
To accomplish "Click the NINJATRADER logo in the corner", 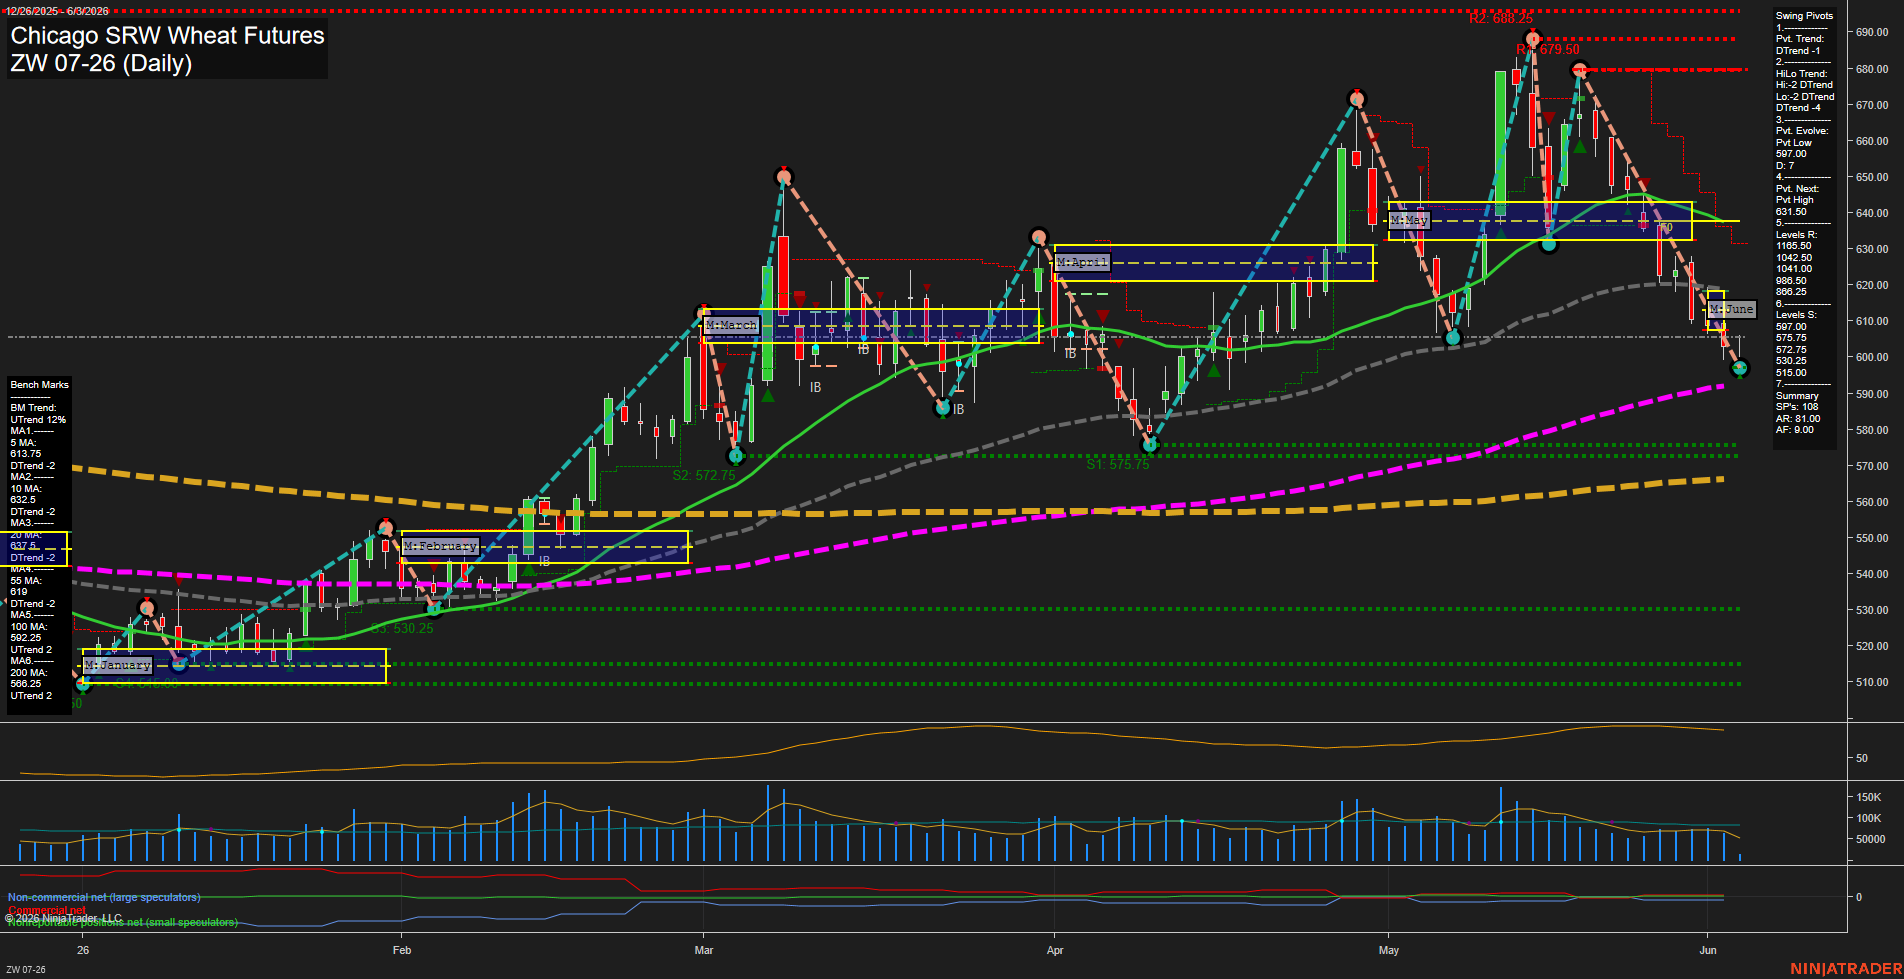I will click(1846, 969).
